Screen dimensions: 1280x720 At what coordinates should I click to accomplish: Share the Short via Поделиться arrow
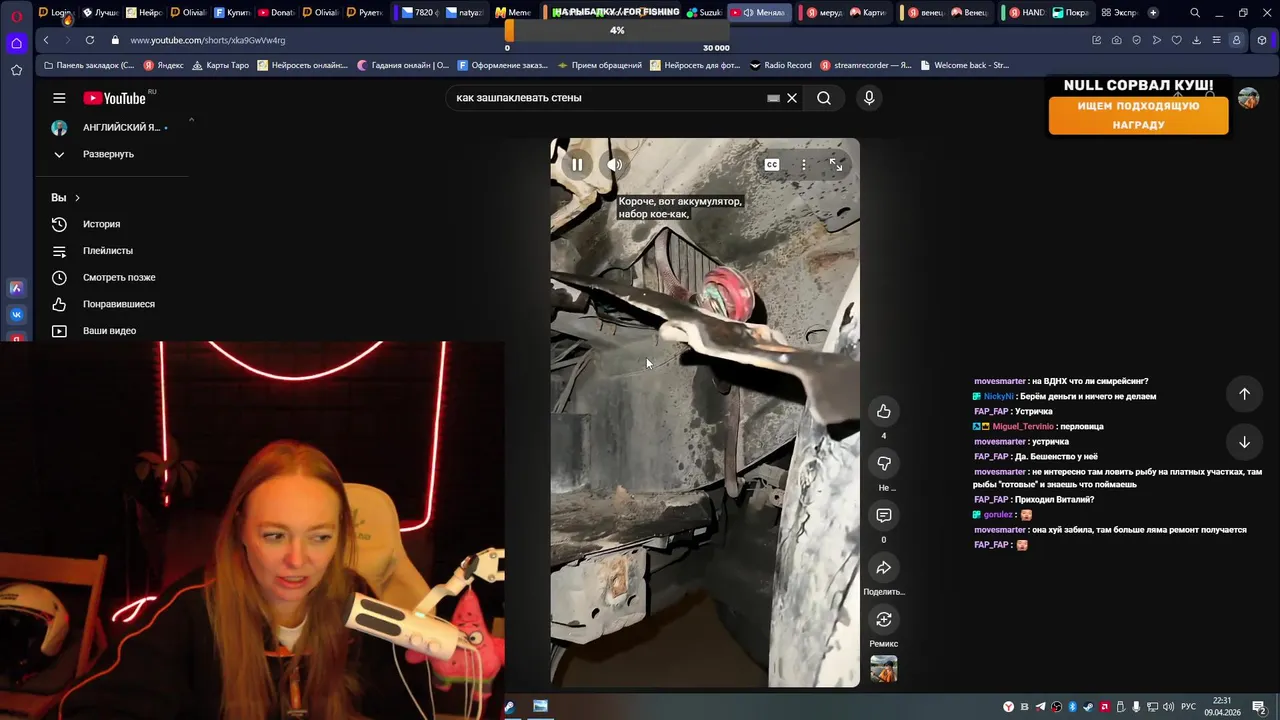pyautogui.click(x=884, y=568)
